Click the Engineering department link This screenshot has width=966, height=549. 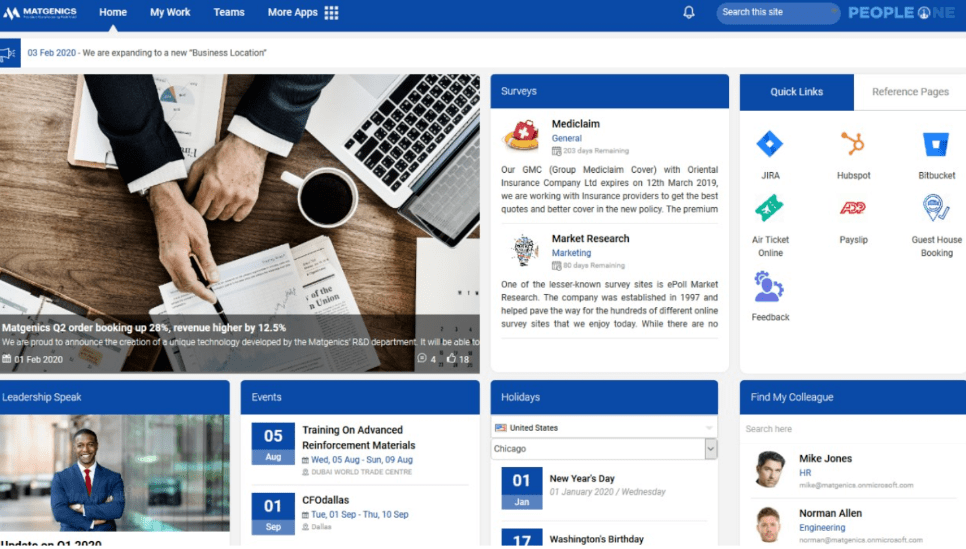coord(822,528)
